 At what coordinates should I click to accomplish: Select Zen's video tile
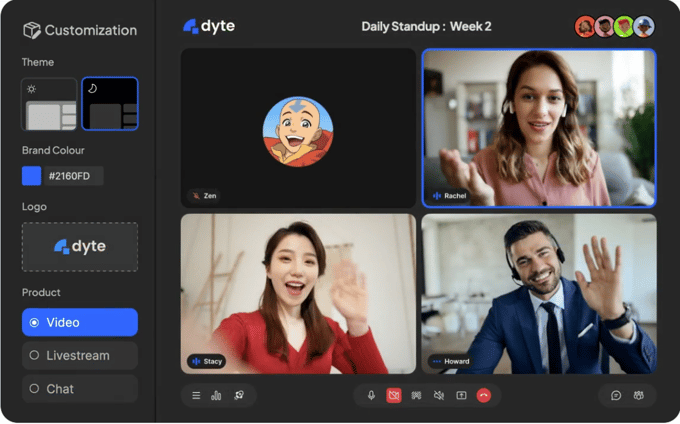pyautogui.click(x=298, y=128)
